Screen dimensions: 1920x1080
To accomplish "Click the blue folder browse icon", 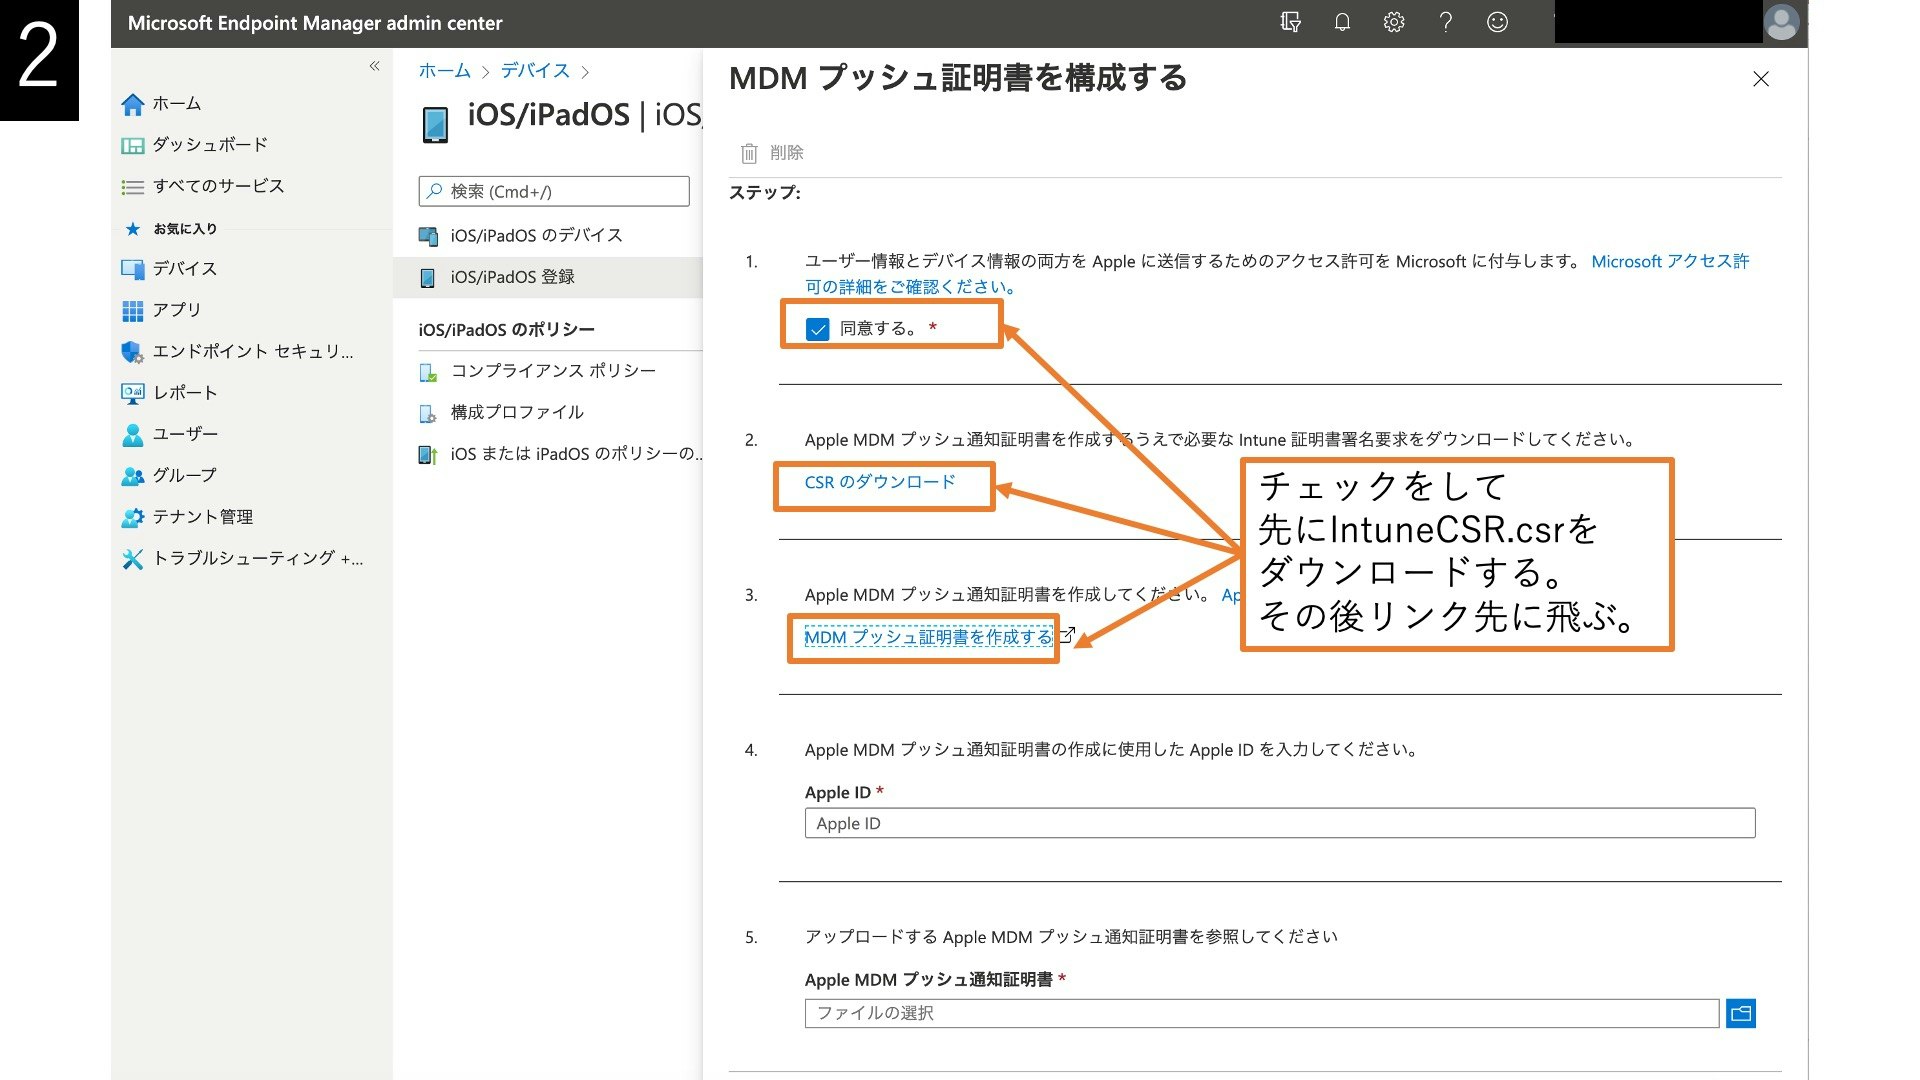I will point(1741,1014).
